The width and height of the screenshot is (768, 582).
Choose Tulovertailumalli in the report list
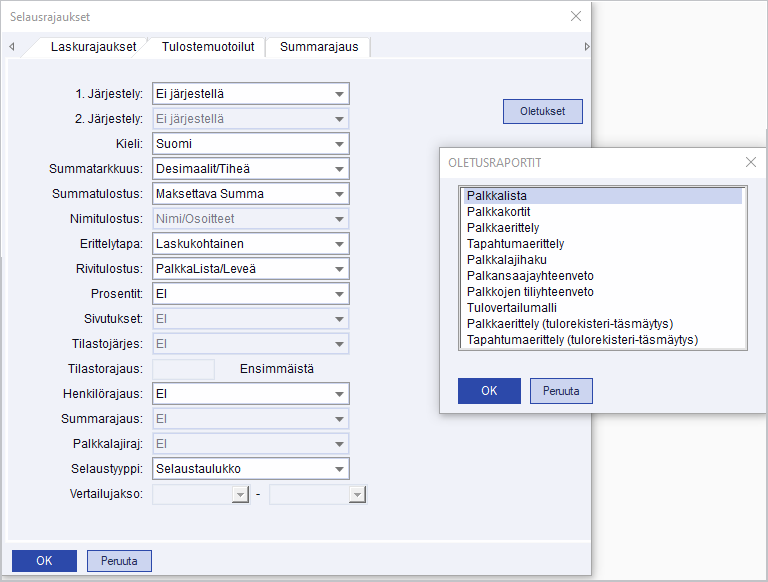pos(511,308)
